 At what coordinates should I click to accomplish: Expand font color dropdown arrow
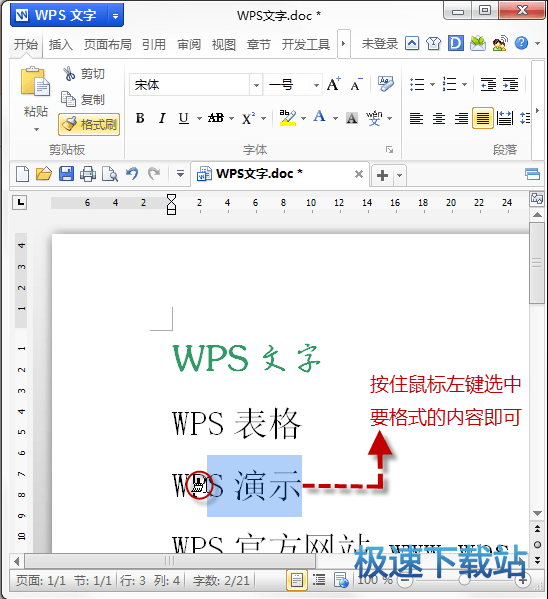pyautogui.click(x=335, y=118)
